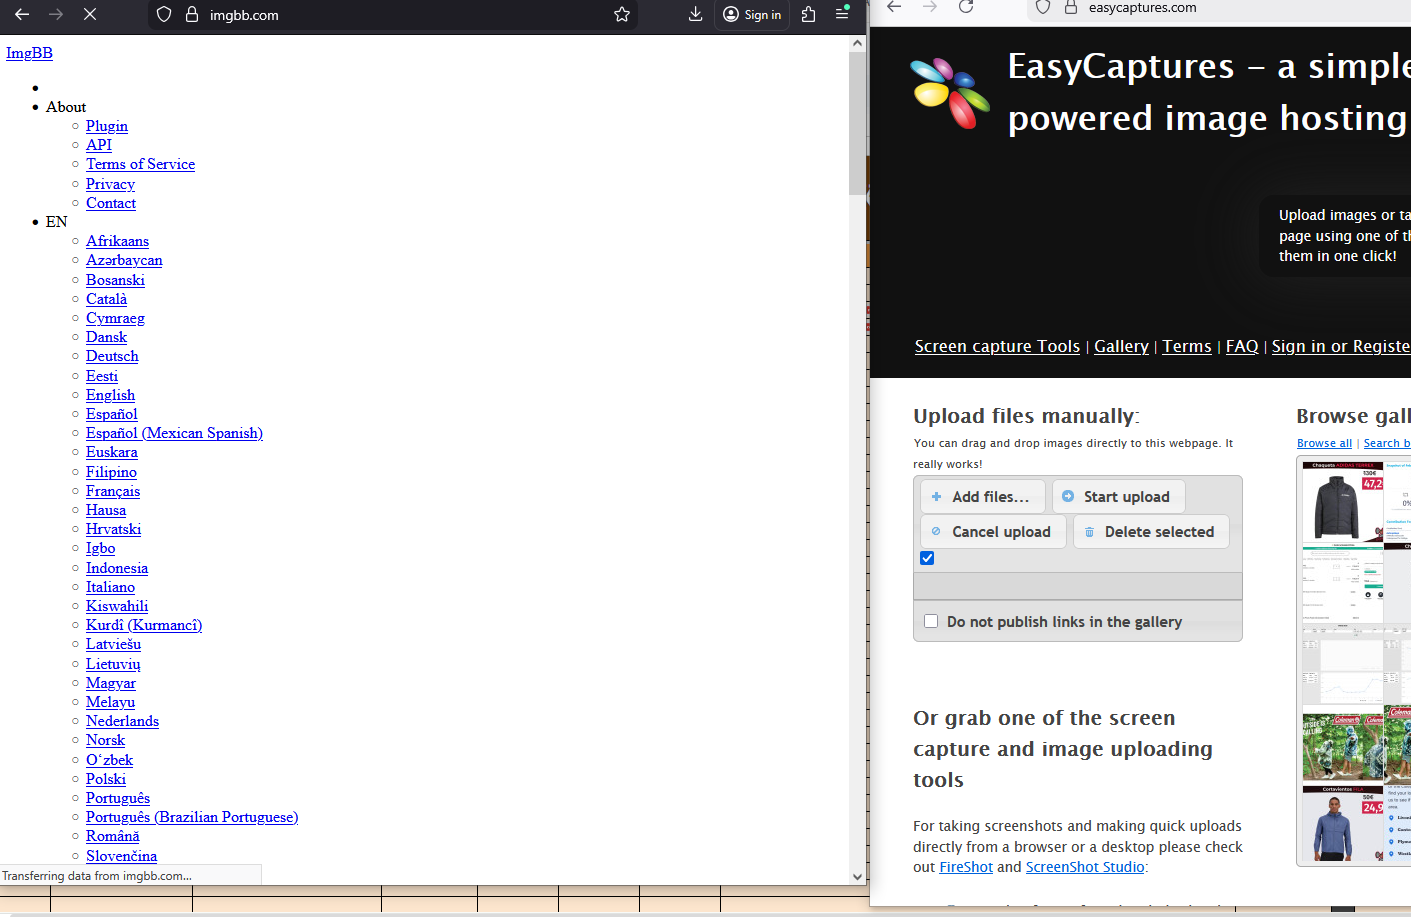Uncheck the blue checkbox below Cancel upload

point(927,558)
